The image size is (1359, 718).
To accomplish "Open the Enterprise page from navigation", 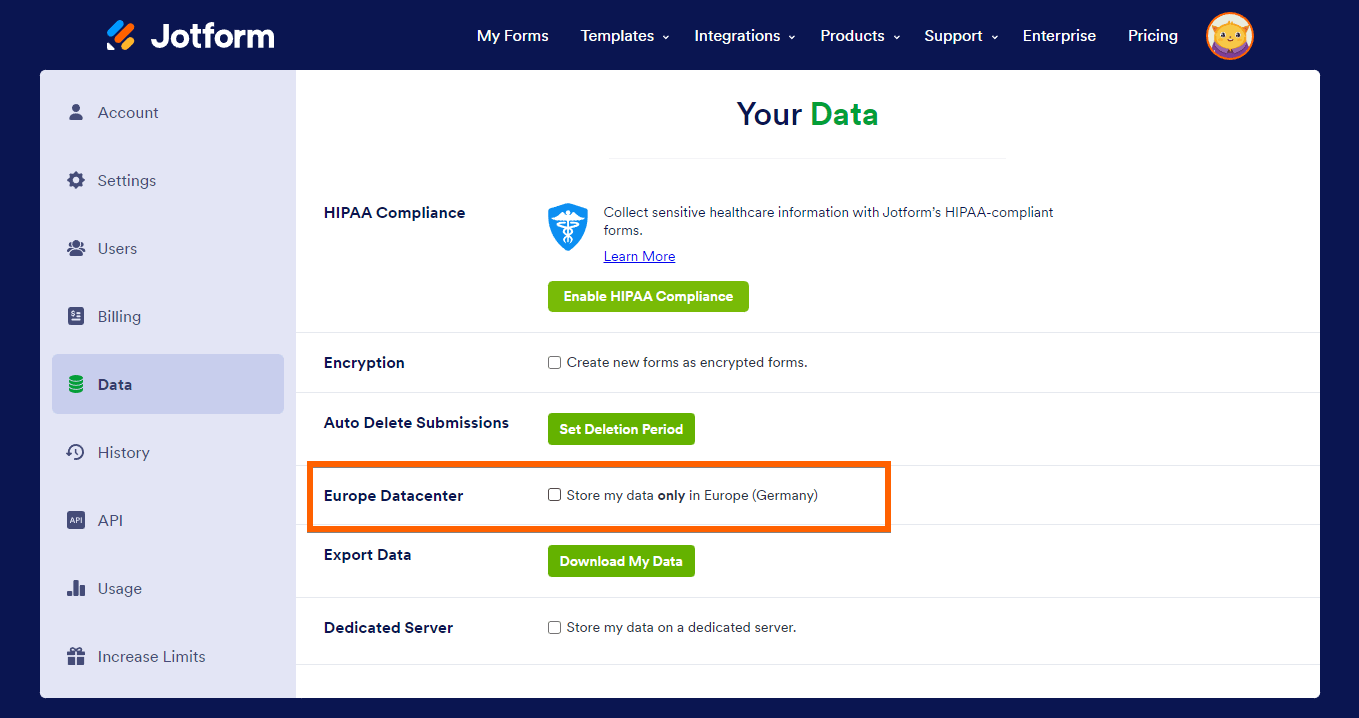I will [x=1059, y=36].
